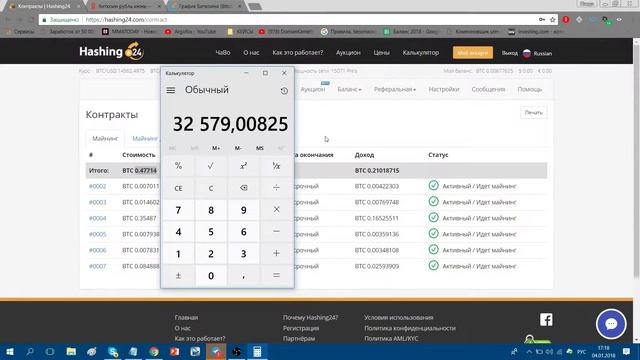This screenshot has height=360, width=640.
Task: Click calculator digit 8
Action: point(211,210)
